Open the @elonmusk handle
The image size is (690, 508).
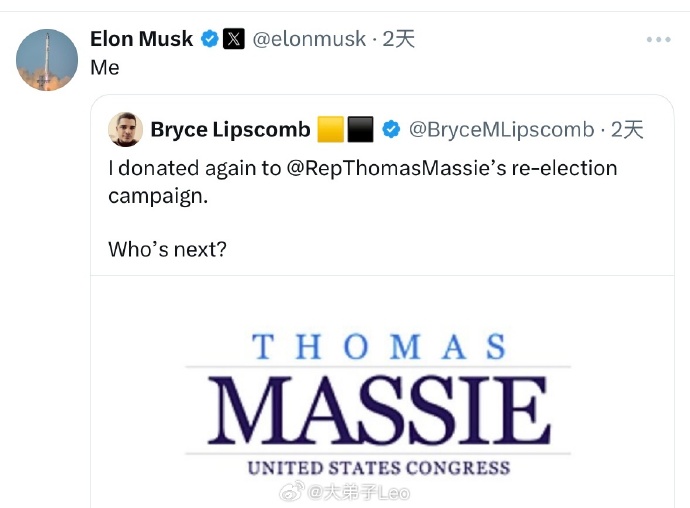coord(309,39)
